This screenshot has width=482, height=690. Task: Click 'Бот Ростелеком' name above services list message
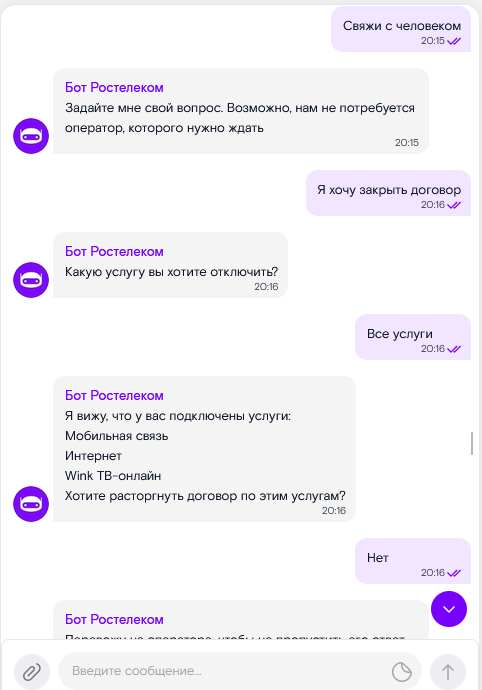114,395
